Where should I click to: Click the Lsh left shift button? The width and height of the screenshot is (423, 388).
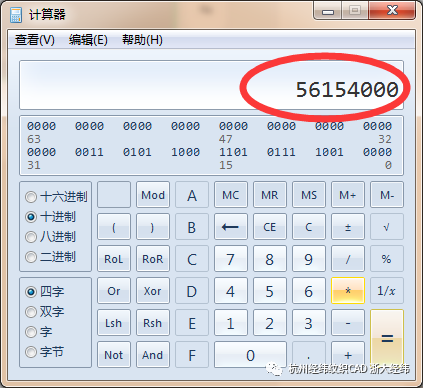(114, 323)
